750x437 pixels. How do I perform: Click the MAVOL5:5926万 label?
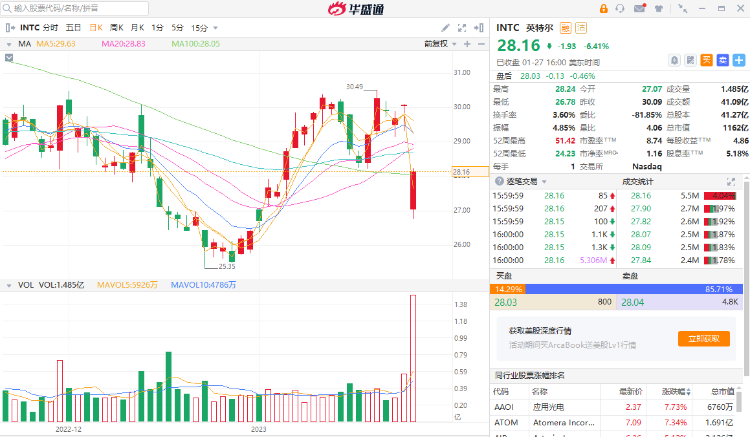pyautogui.click(x=127, y=285)
